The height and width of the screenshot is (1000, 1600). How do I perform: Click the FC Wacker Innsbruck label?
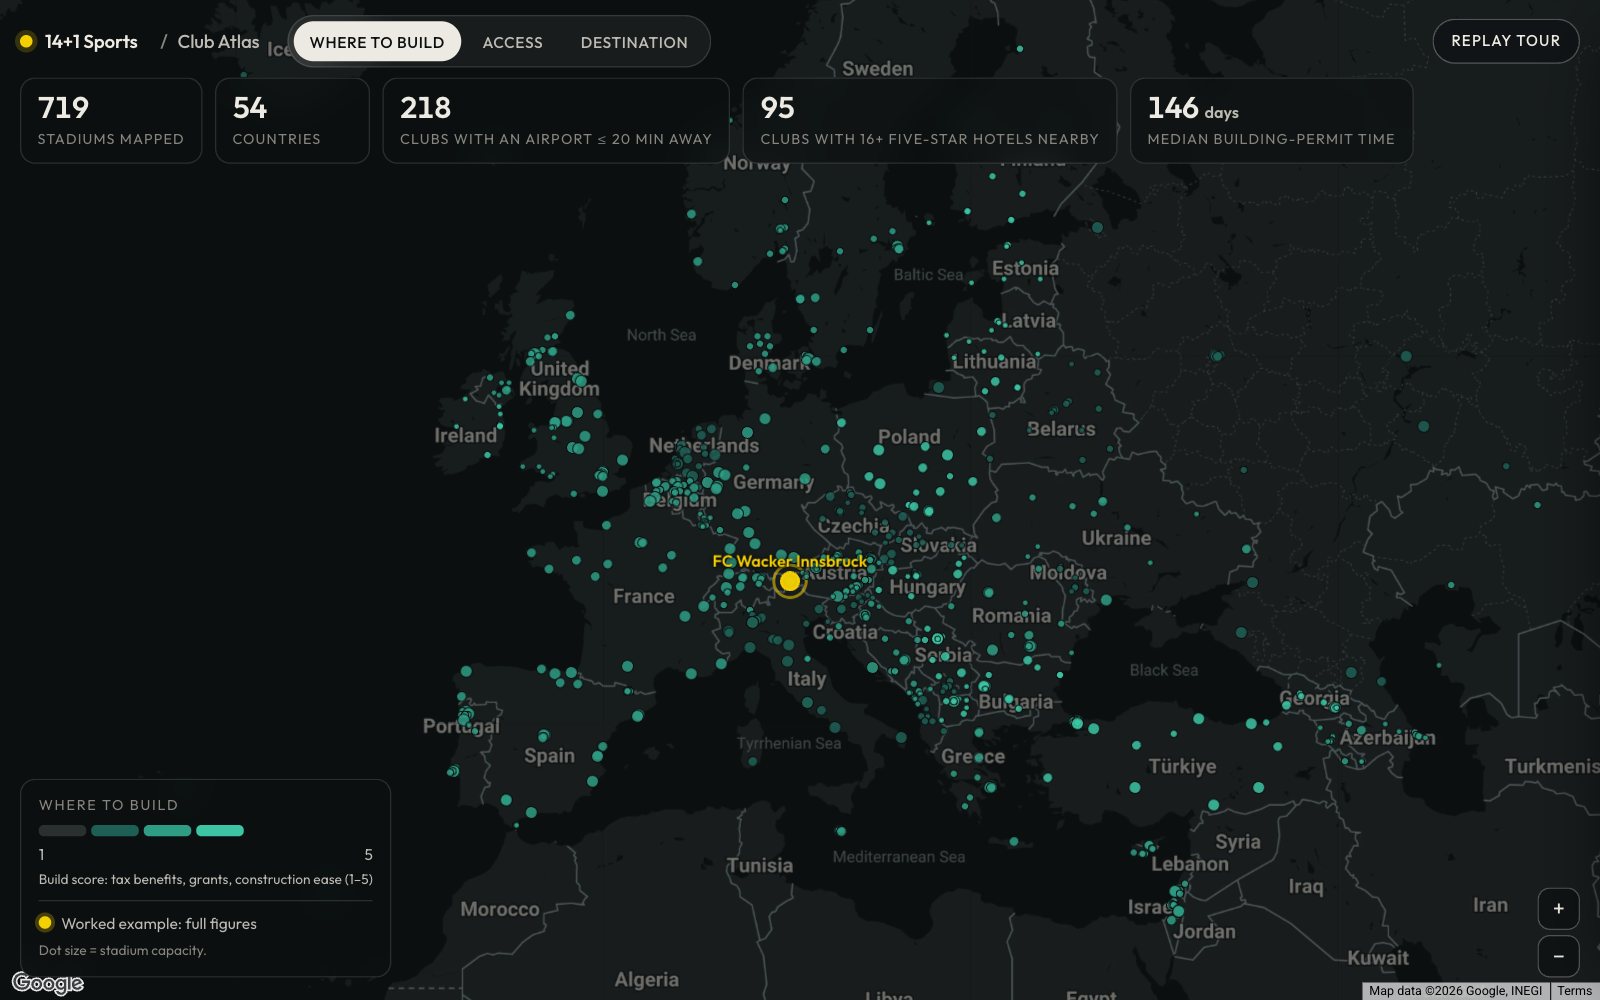[x=790, y=561]
